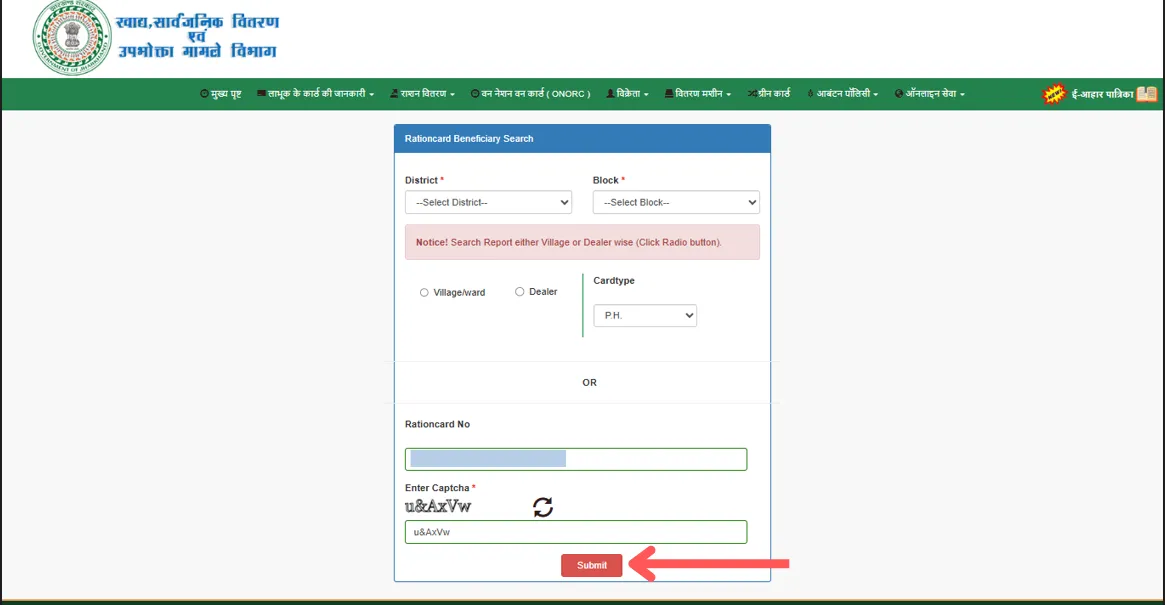
Task: Click the Cardtype label
Action: (614, 281)
